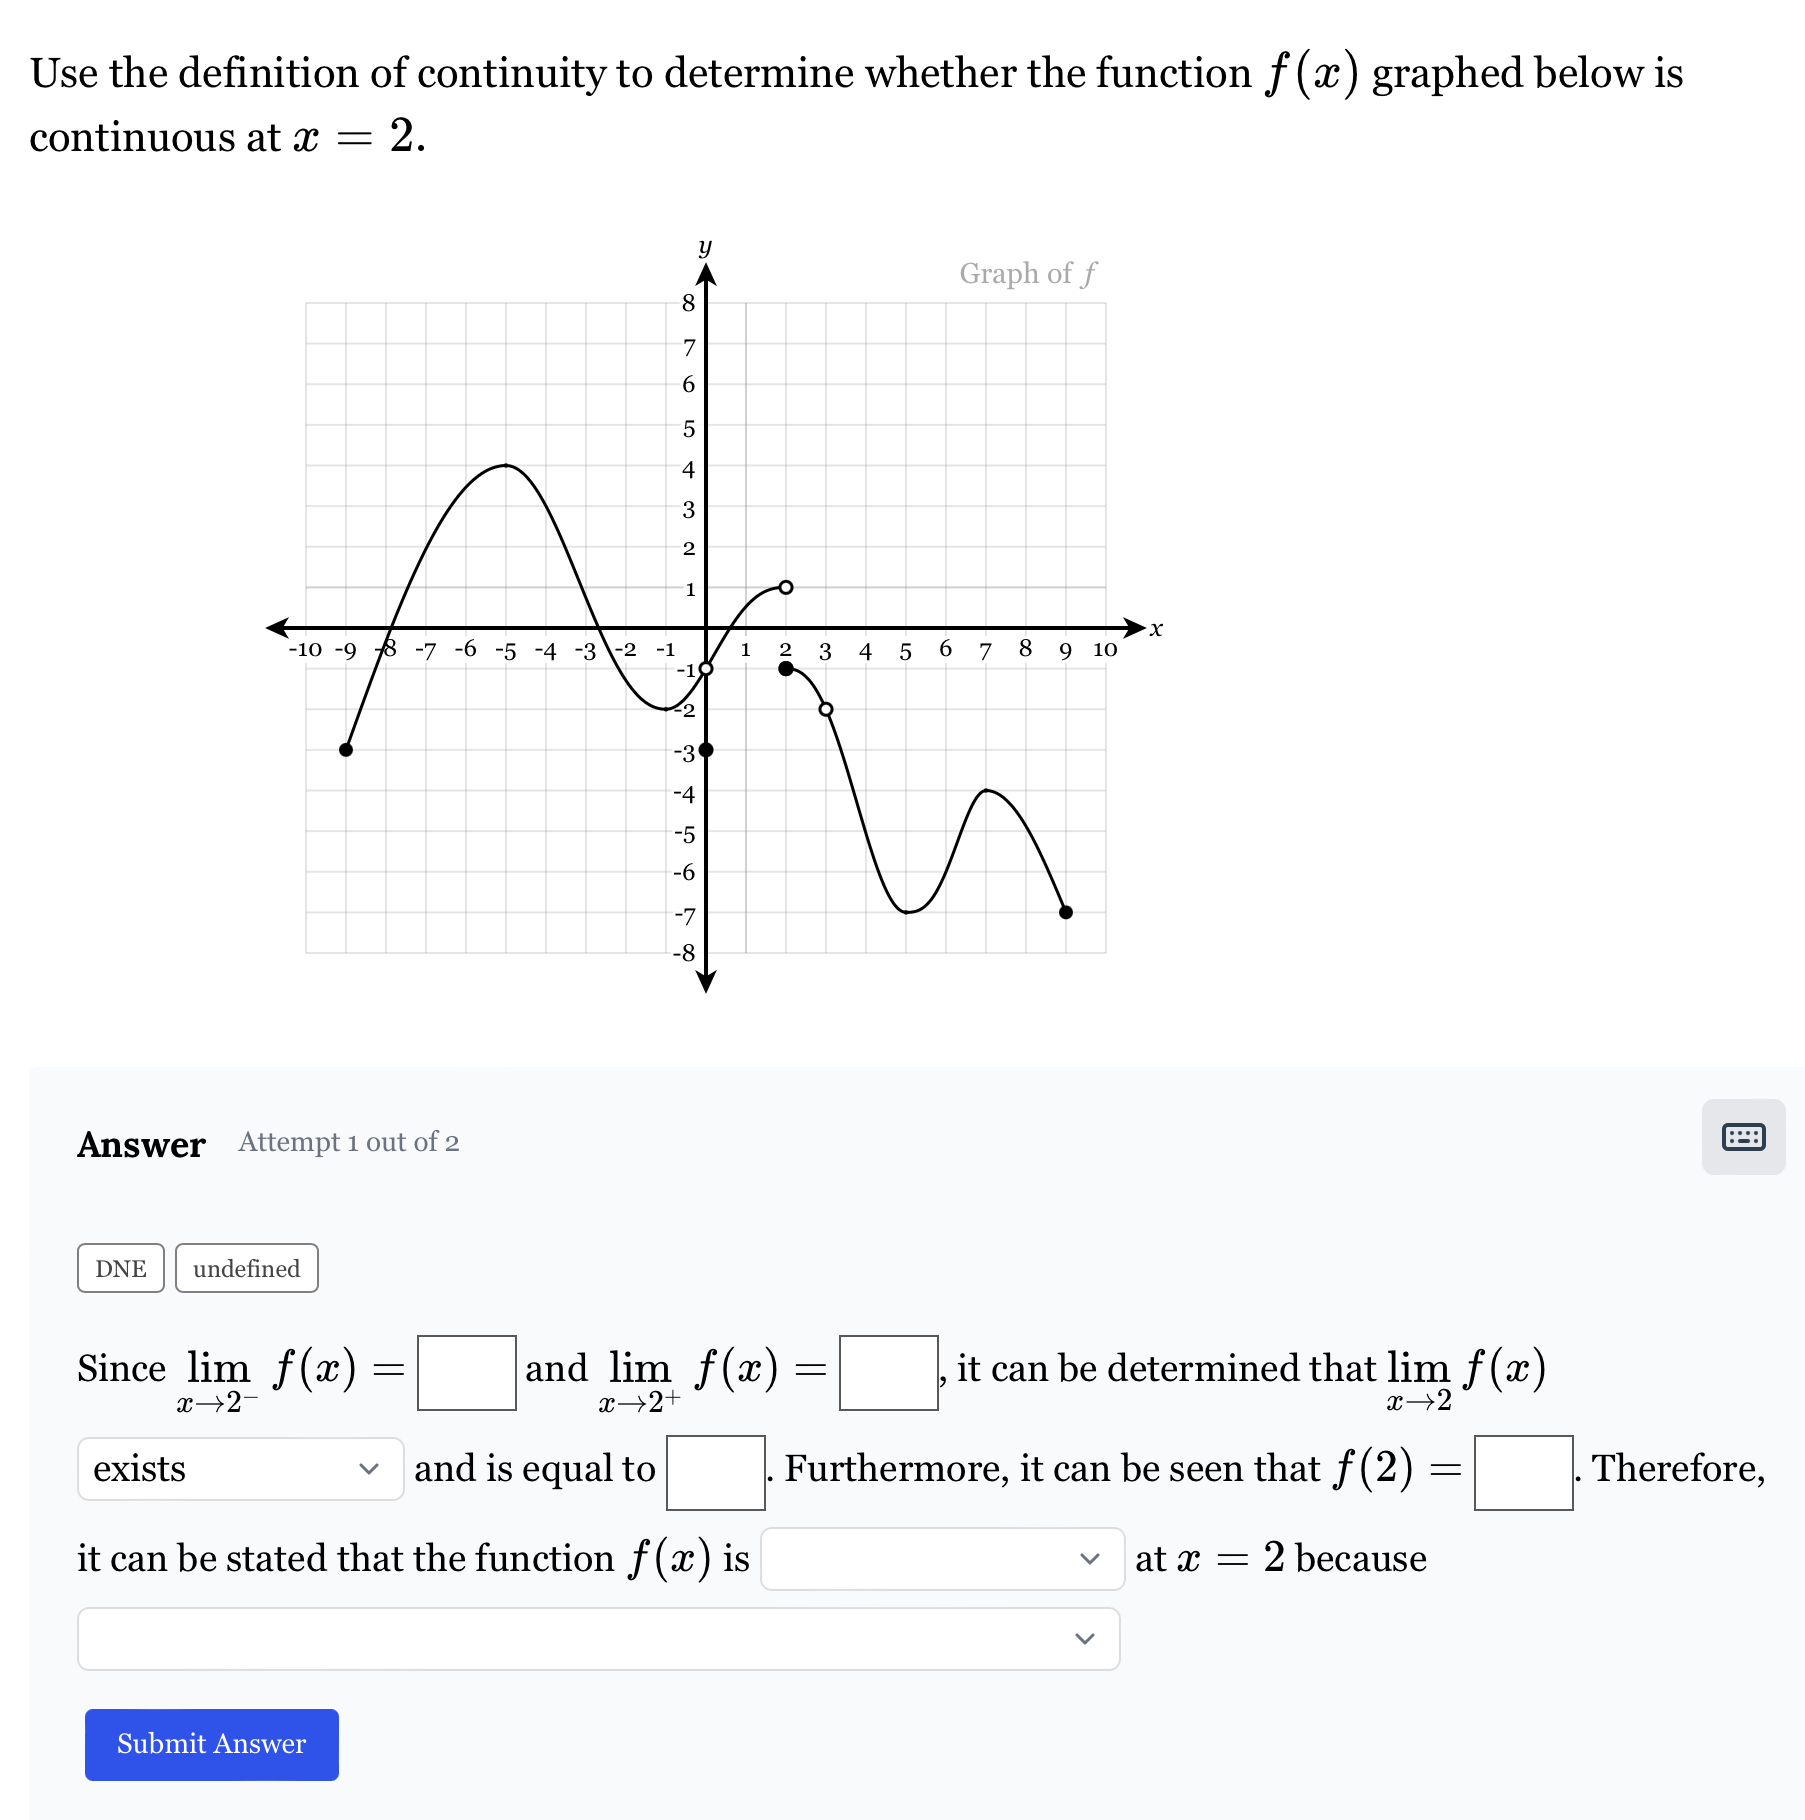
Task: Click the Submit Answer button
Action: (x=211, y=1744)
